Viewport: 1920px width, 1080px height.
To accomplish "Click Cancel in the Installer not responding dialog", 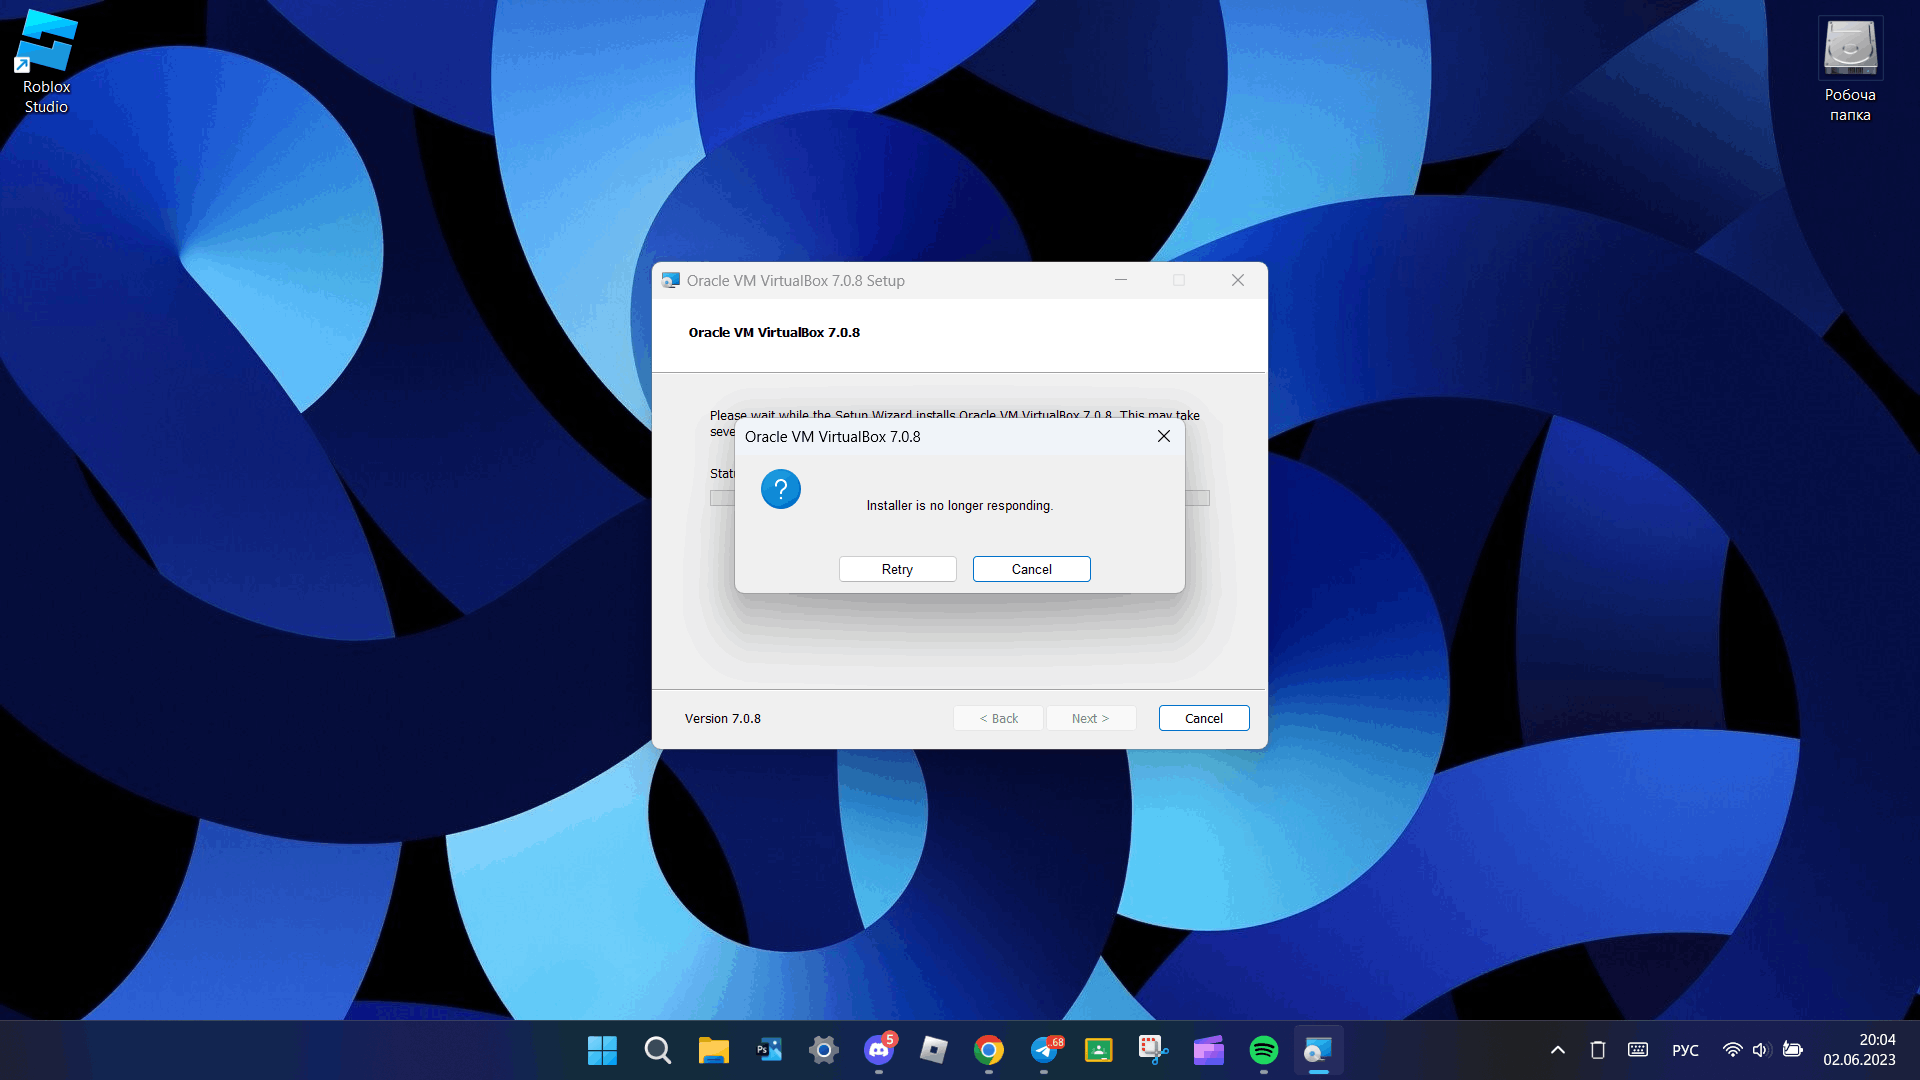I will click(1031, 569).
